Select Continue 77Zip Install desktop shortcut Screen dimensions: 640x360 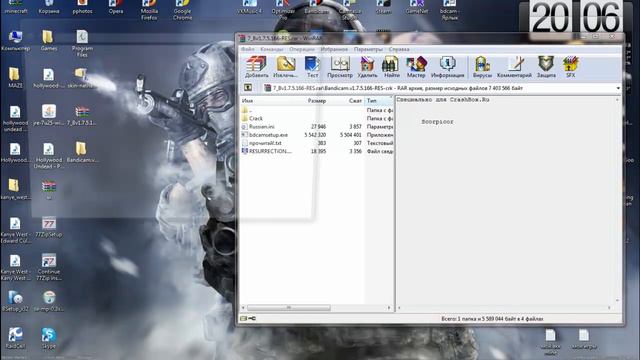[49, 267]
